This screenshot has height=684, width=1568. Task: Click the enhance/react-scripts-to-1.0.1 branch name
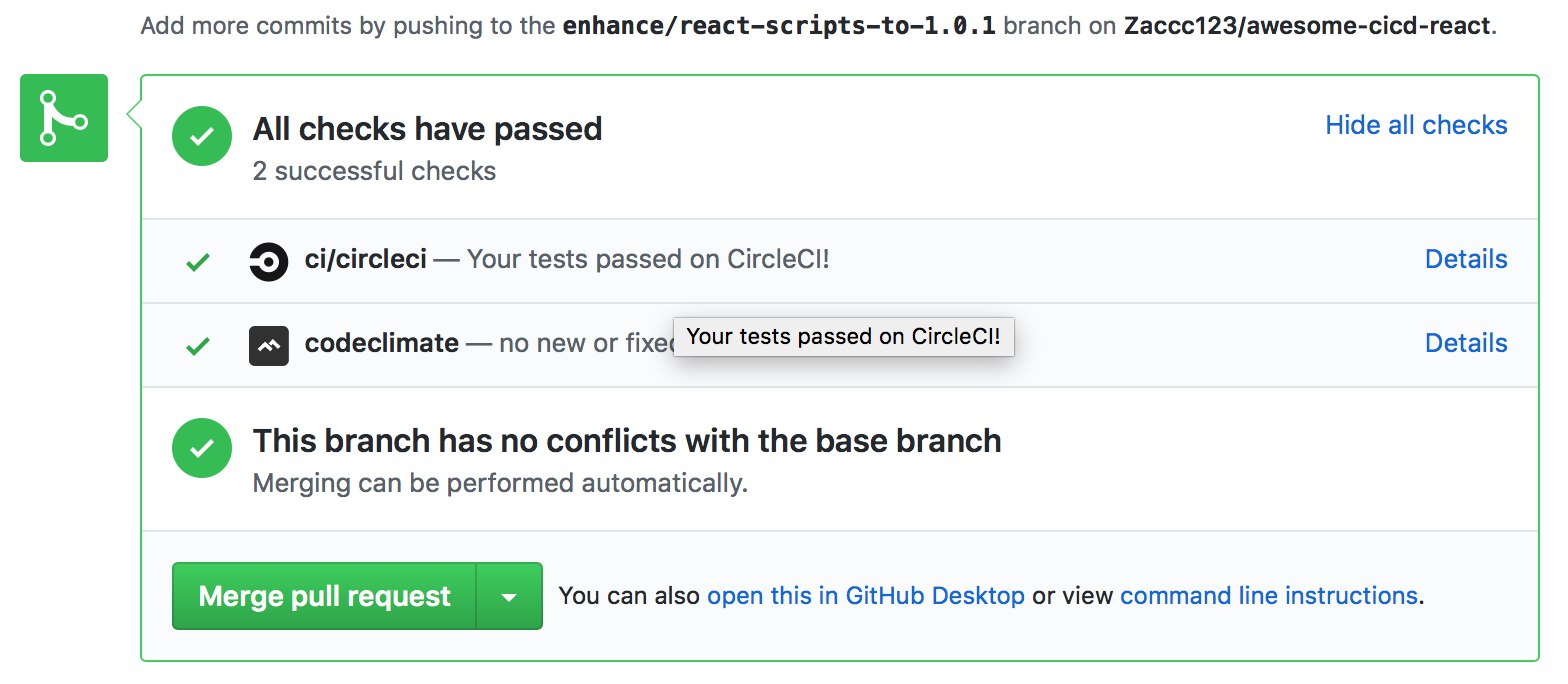click(780, 26)
